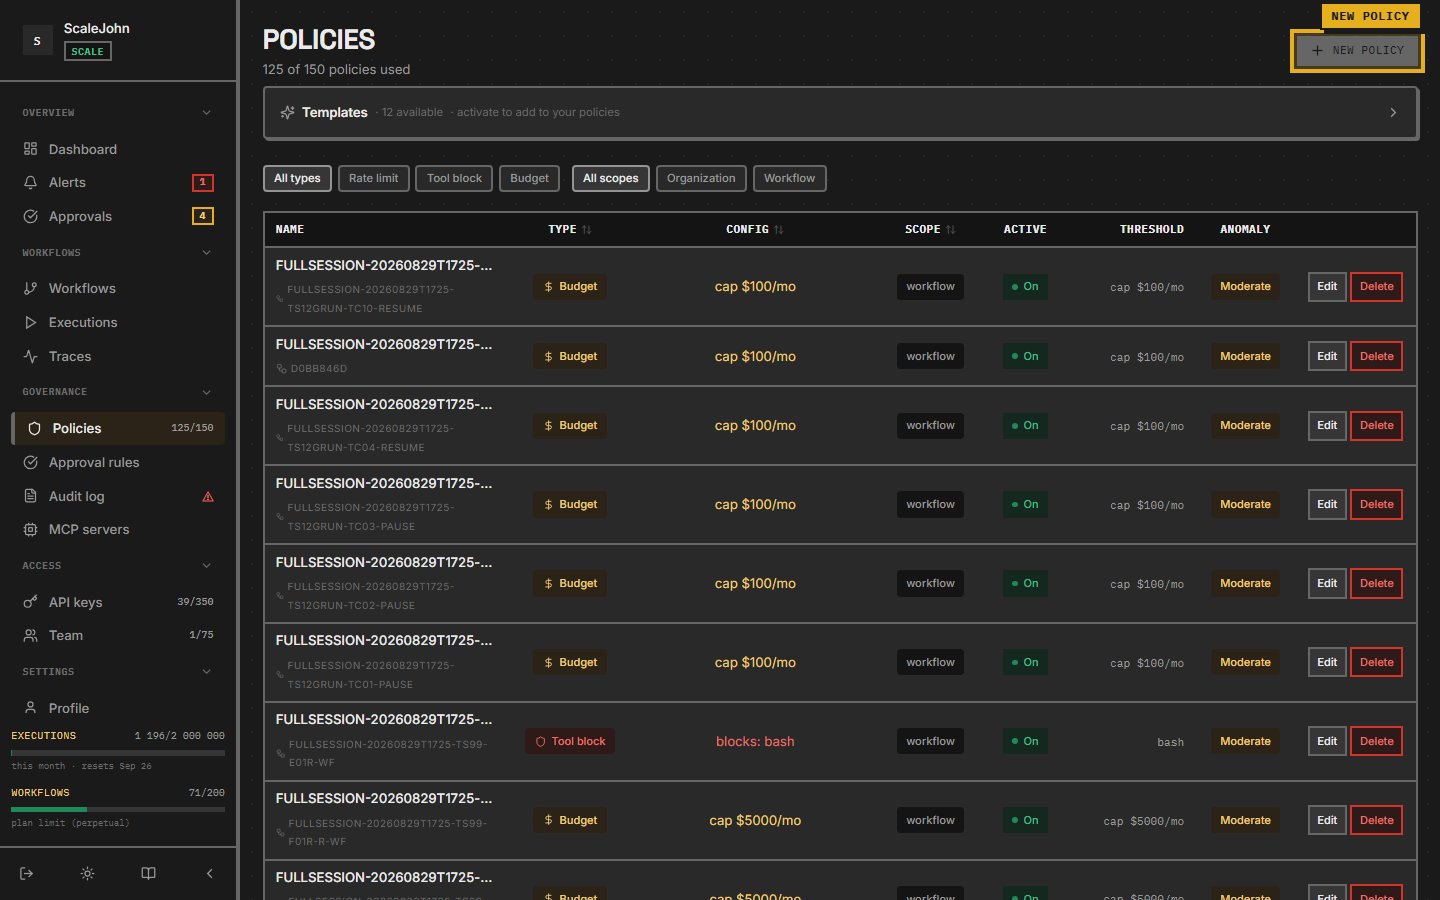The height and width of the screenshot is (900, 1440).
Task: Click the red Alerts count badge
Action: click(203, 182)
